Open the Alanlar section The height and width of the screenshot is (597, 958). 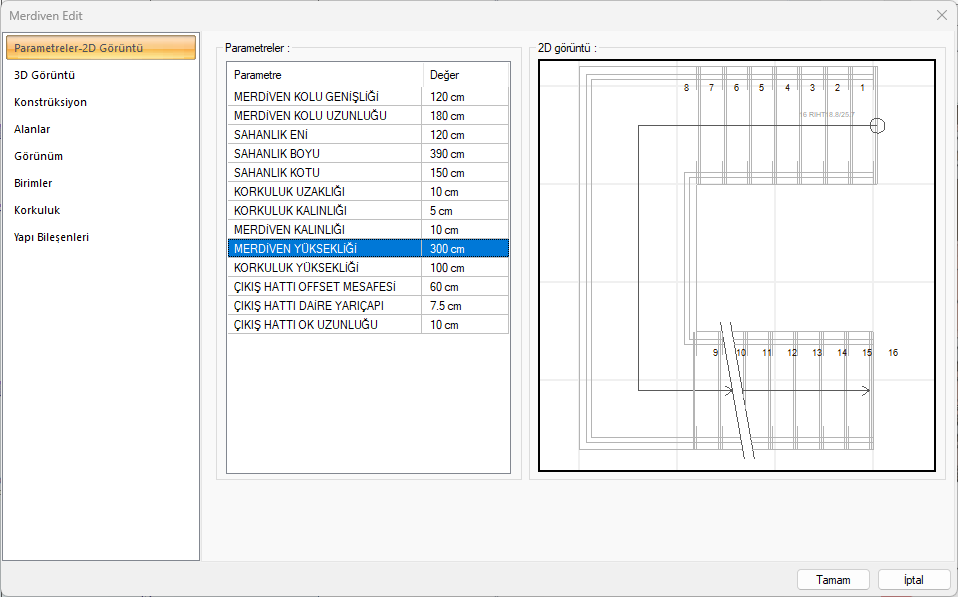point(32,129)
